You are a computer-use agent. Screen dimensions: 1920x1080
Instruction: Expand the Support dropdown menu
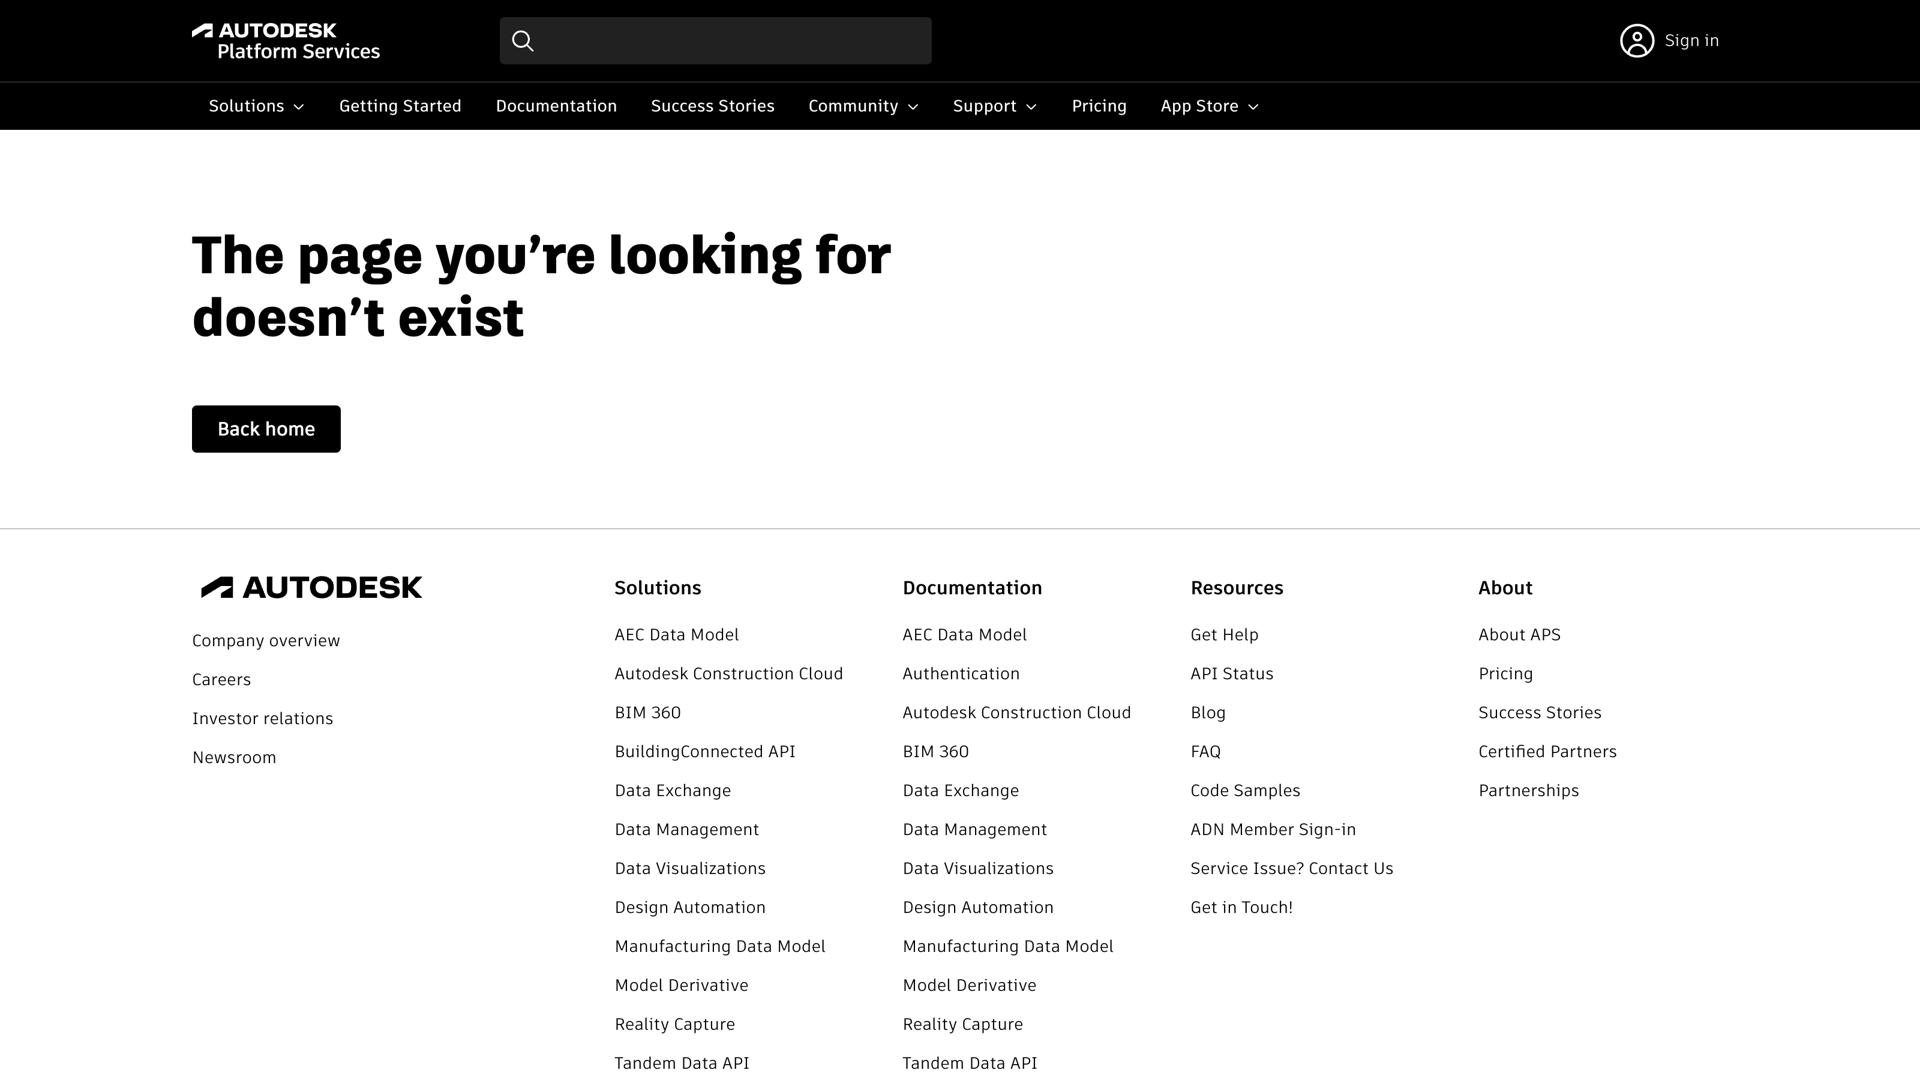coord(994,106)
